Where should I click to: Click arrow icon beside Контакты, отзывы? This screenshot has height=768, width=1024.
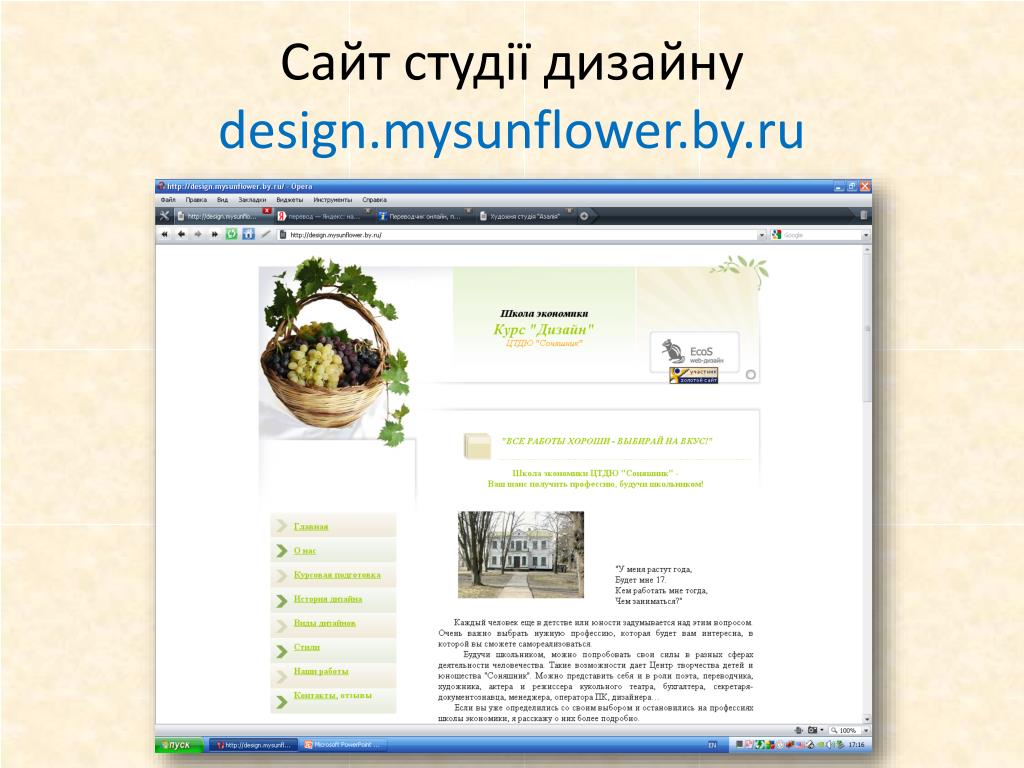pyautogui.click(x=281, y=702)
